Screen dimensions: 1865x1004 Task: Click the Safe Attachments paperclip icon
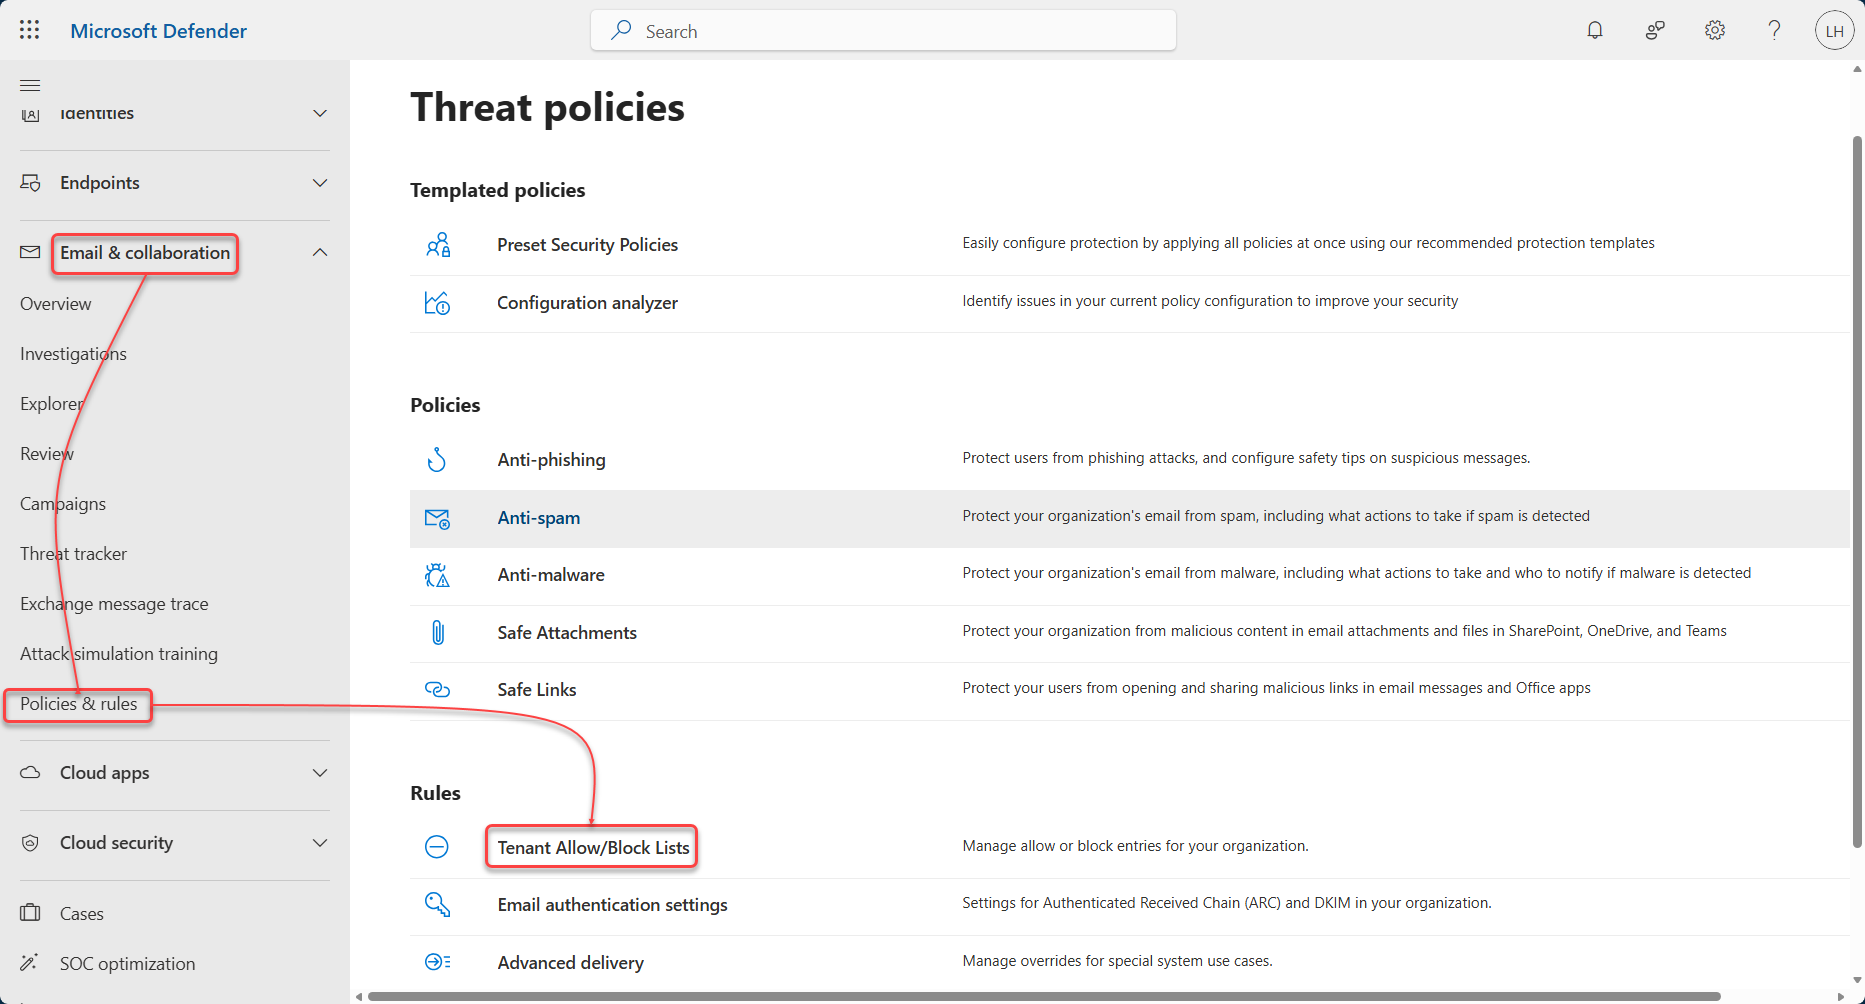(437, 633)
